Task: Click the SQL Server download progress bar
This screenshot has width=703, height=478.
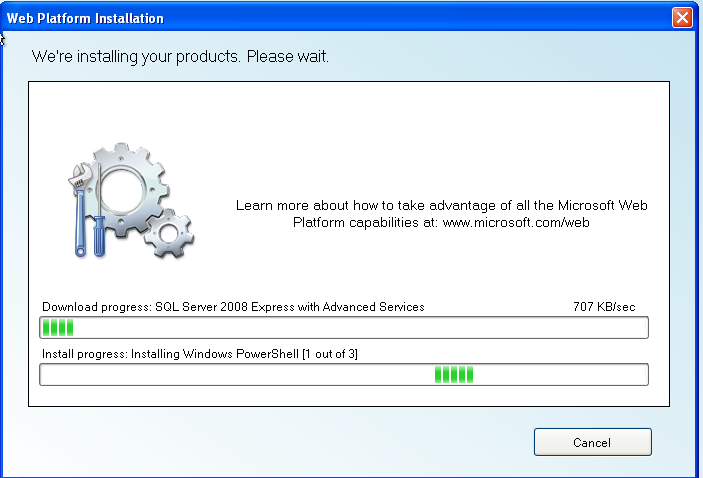Action: coord(344,327)
